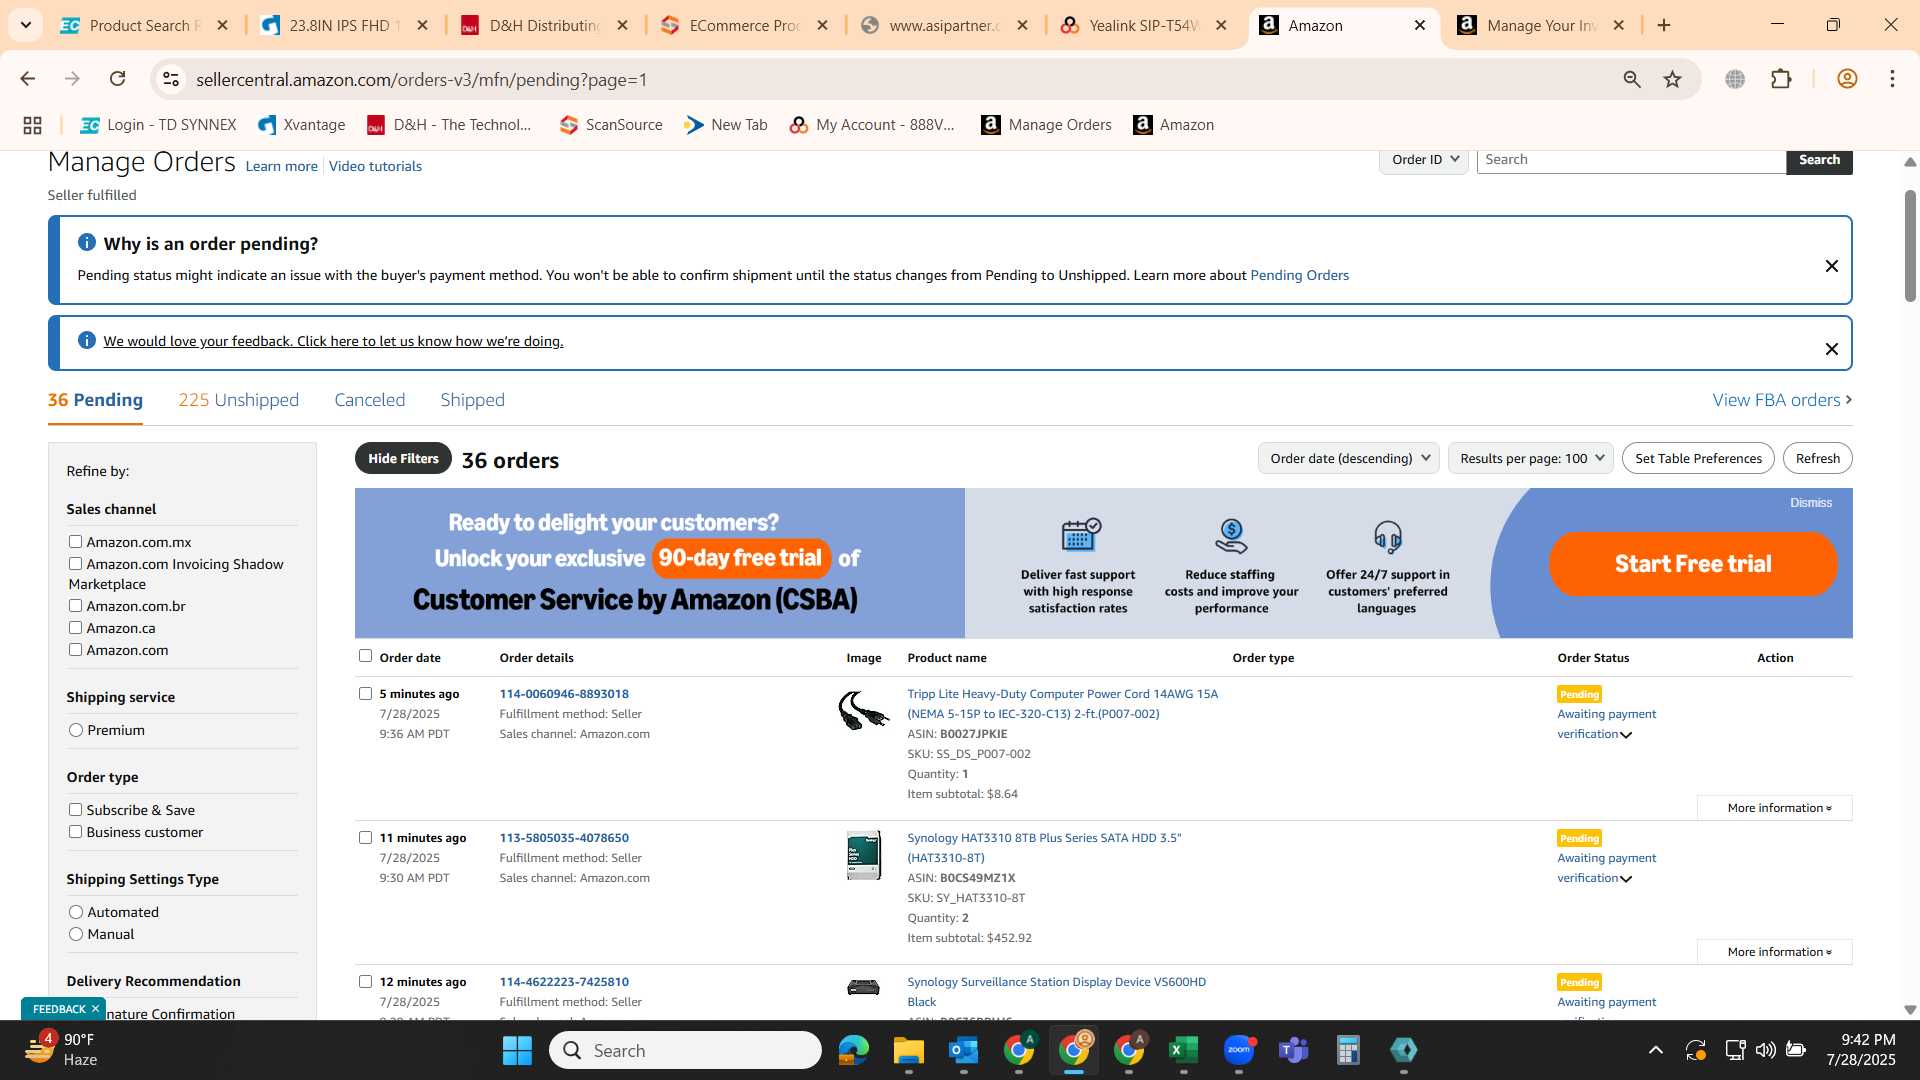Open Calculator from taskbar
Image resolution: width=1920 pixels, height=1080 pixels.
1348,1050
